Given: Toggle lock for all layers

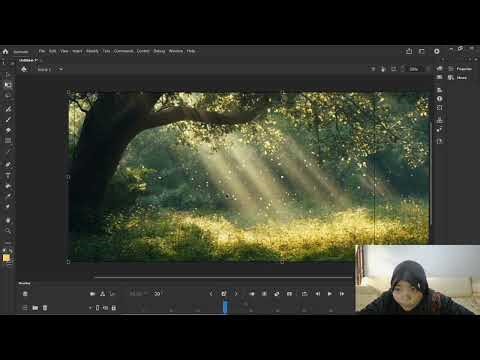Looking at the screenshot, I should point(114,308).
